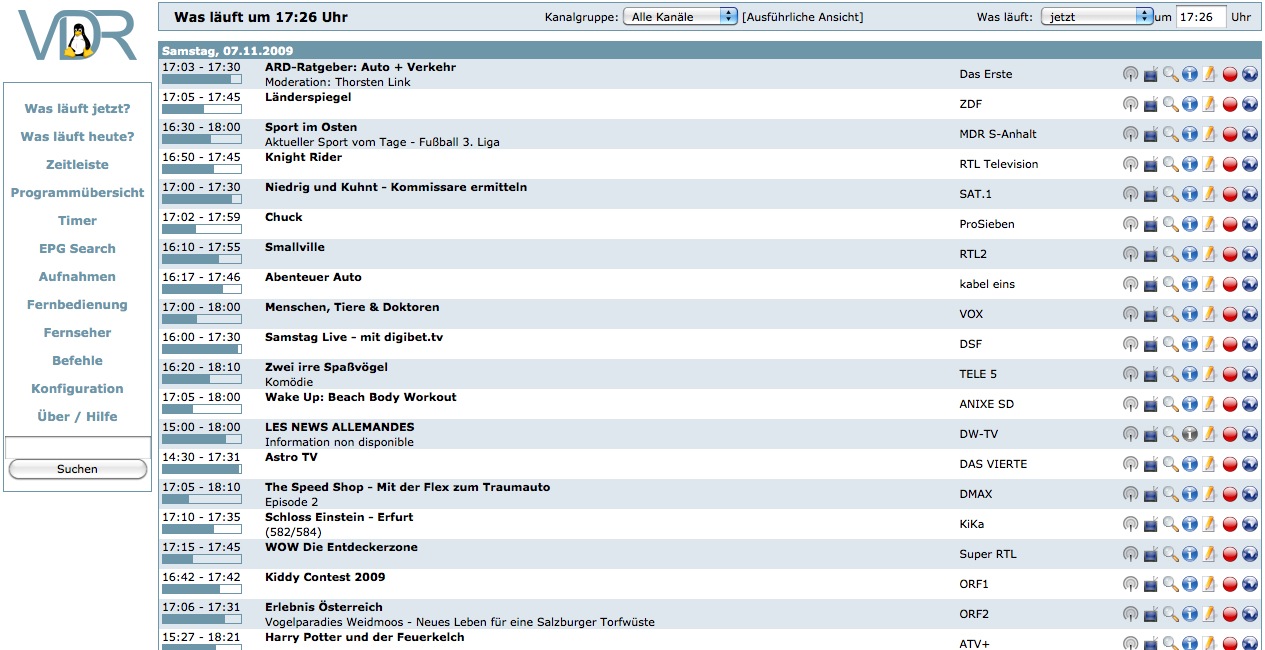Open the Timer page
The image size is (1265, 650).
pyautogui.click(x=77, y=220)
